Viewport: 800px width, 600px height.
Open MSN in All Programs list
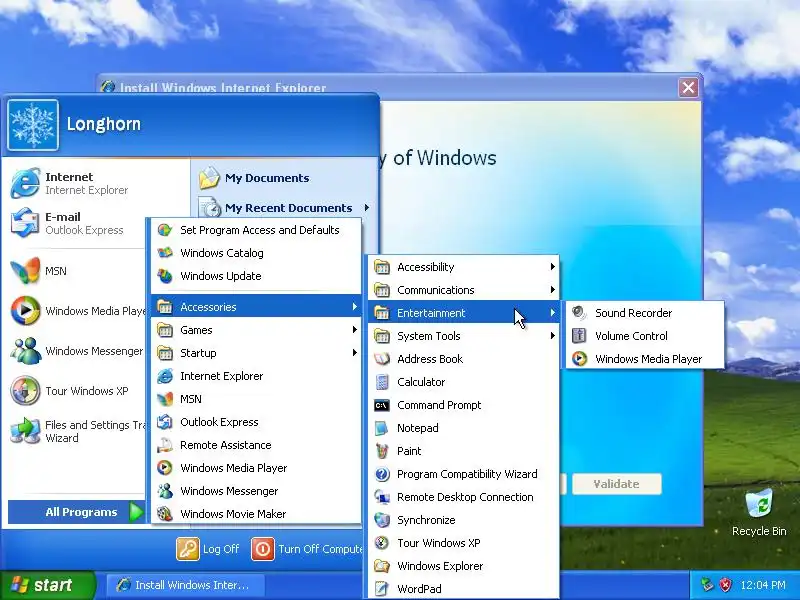[x=256, y=398]
